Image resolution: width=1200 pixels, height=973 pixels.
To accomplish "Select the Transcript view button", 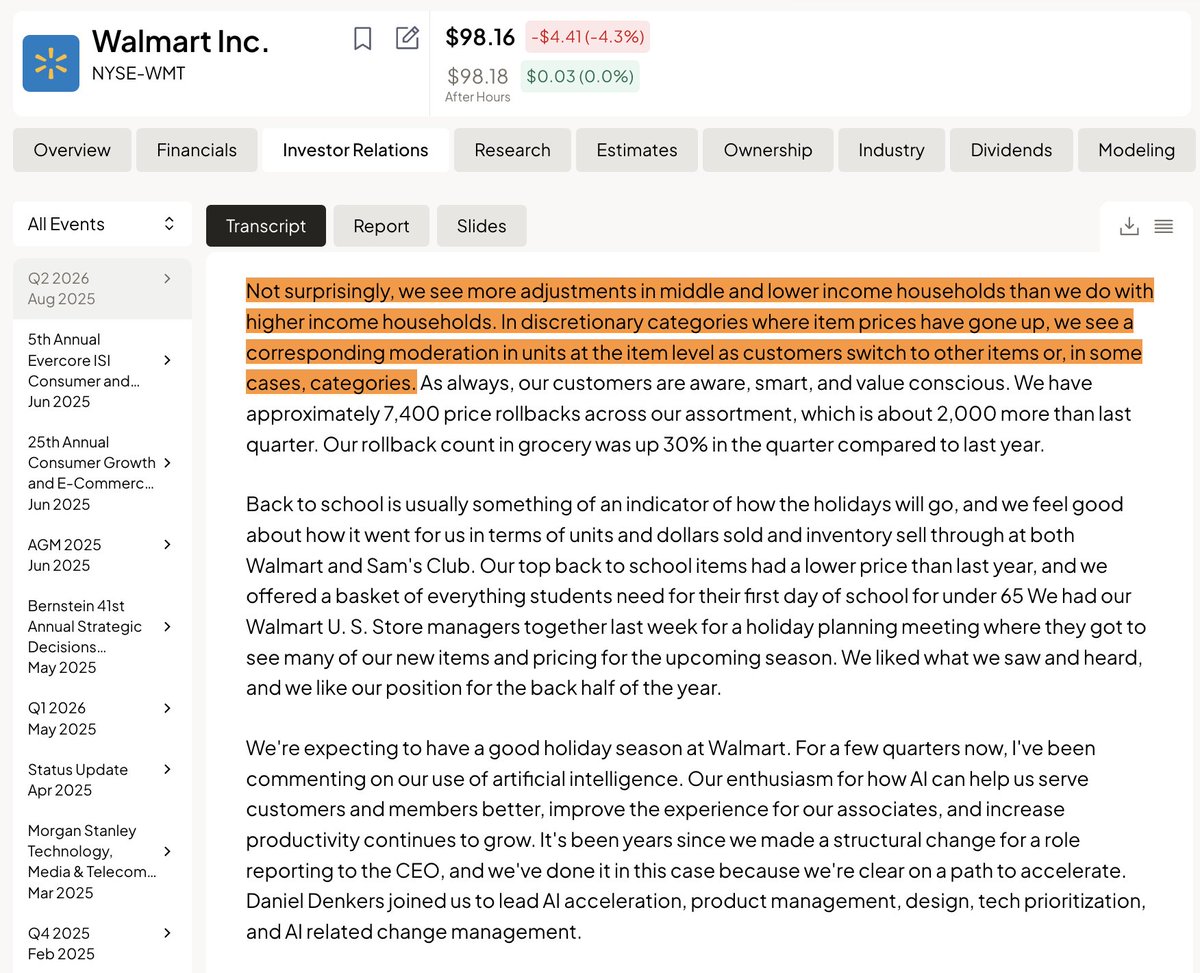I will click(x=266, y=226).
